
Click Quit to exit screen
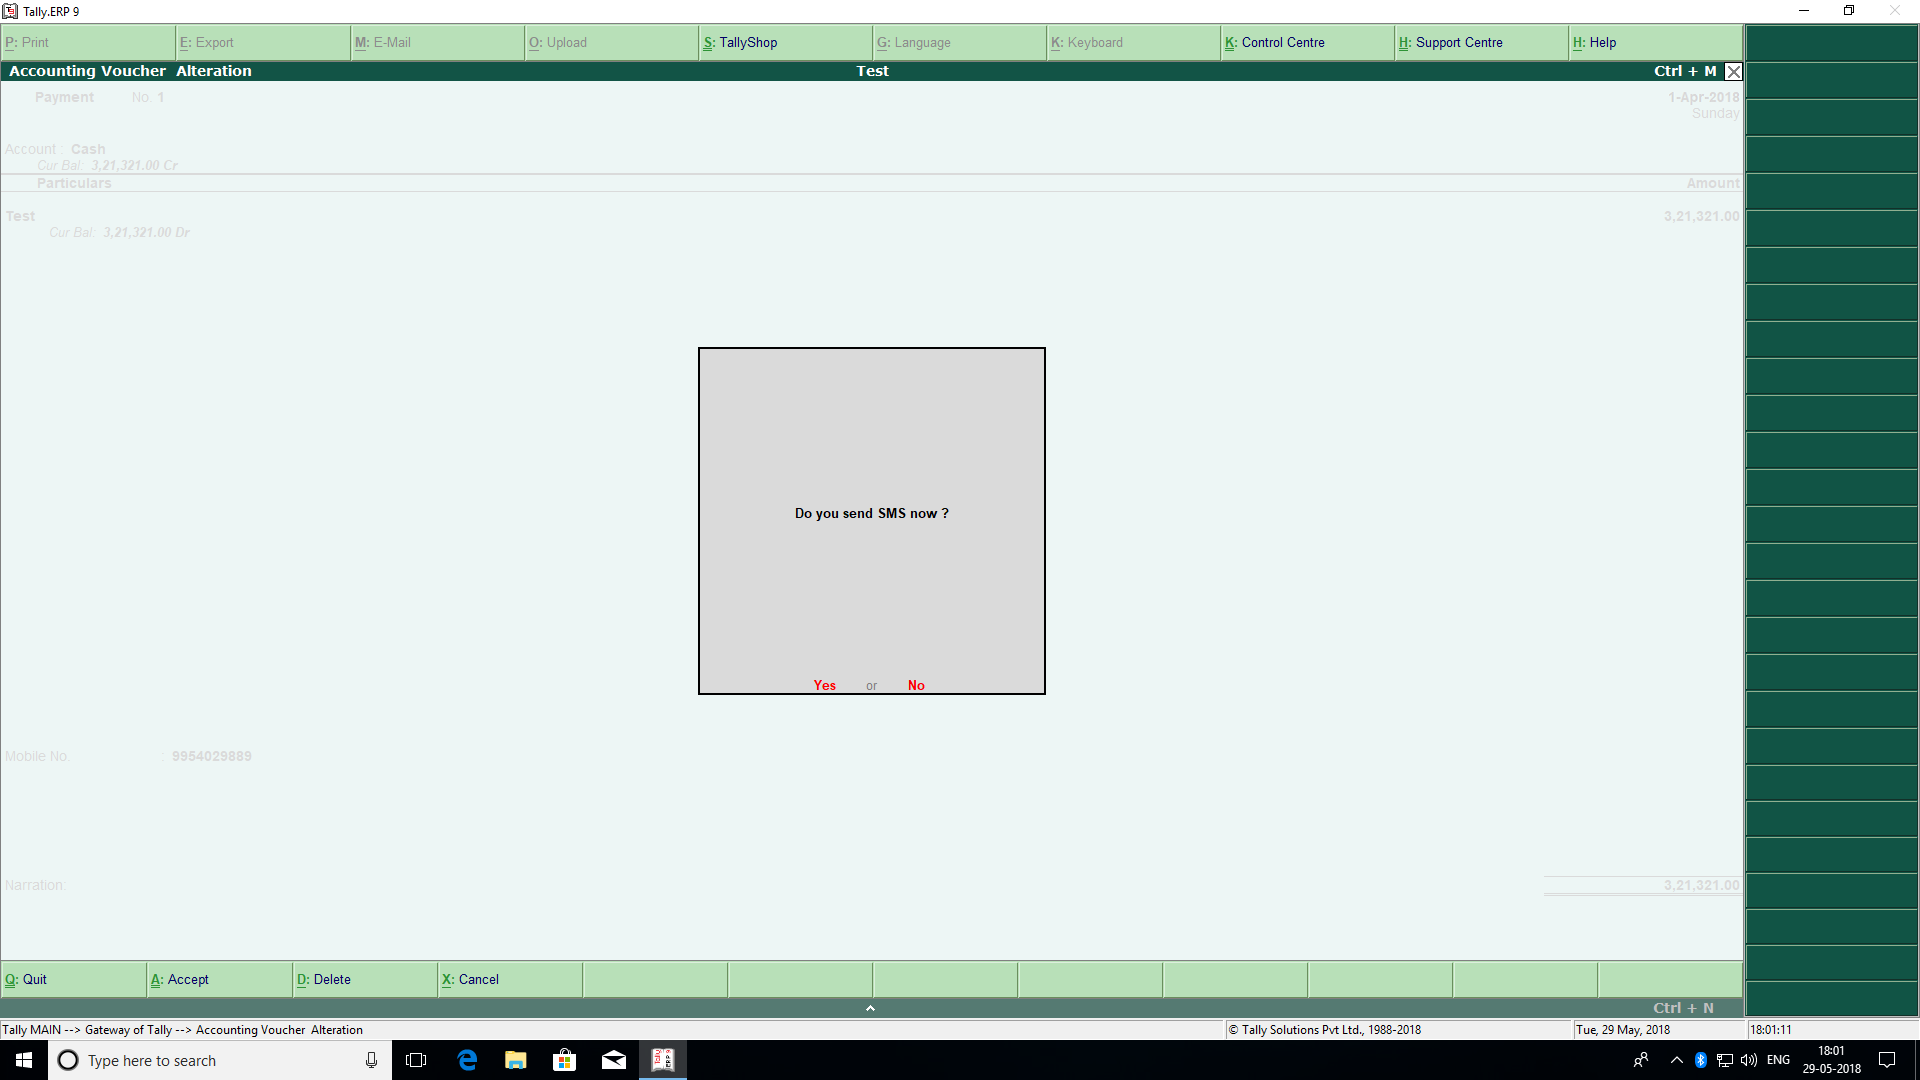pos(73,978)
